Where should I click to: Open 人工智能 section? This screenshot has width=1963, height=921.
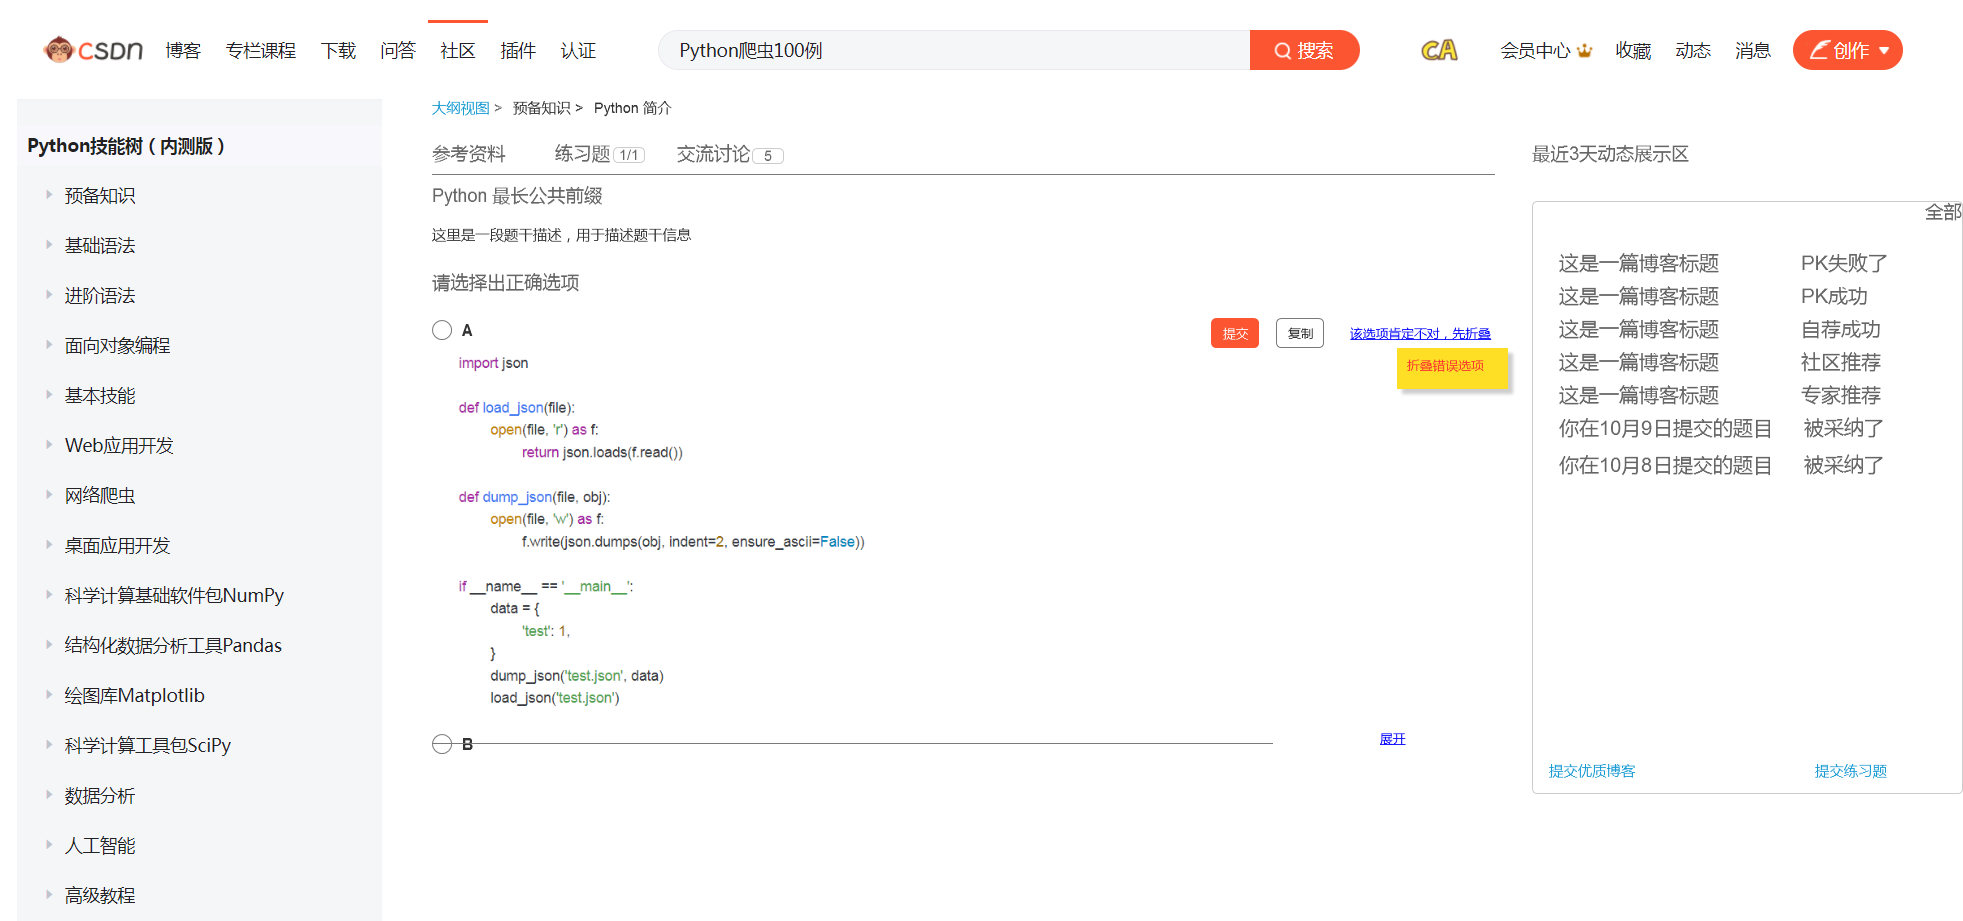click(99, 845)
